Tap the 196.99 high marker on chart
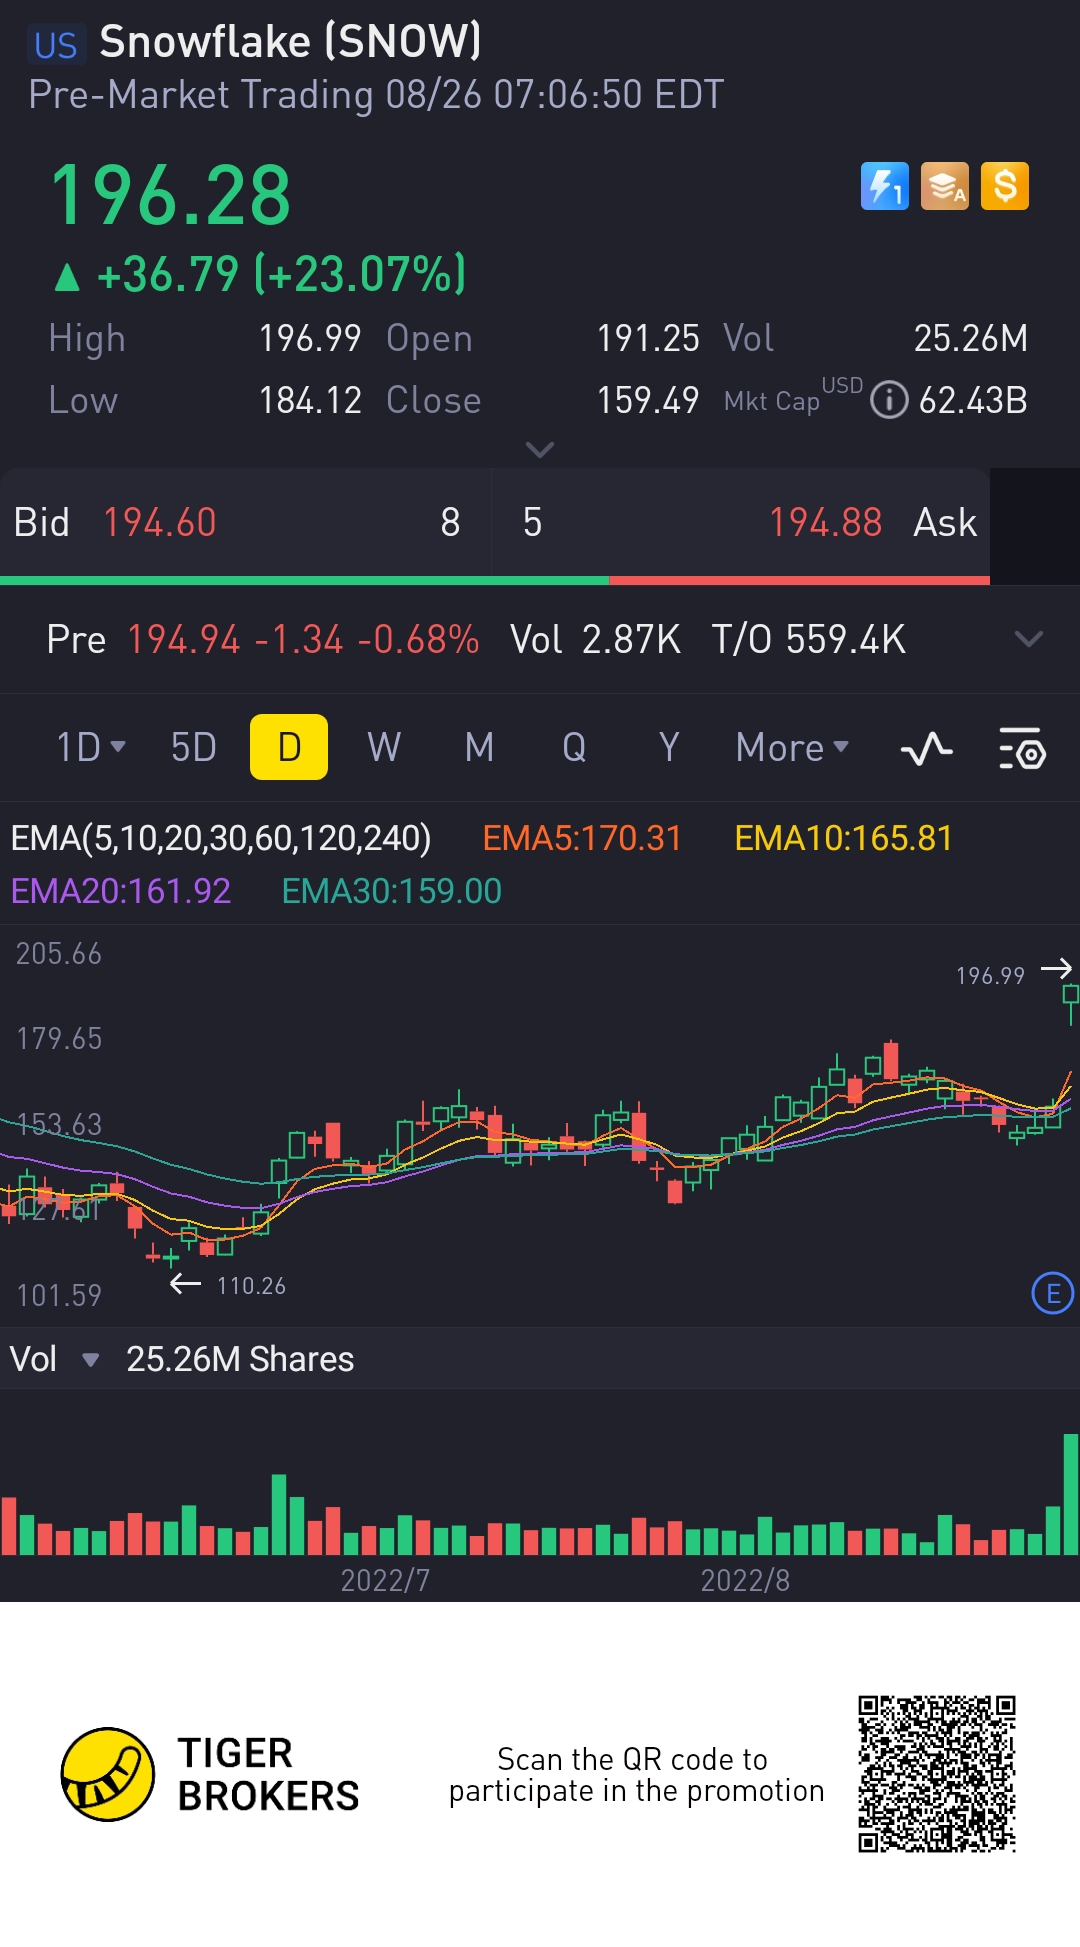 tap(991, 975)
